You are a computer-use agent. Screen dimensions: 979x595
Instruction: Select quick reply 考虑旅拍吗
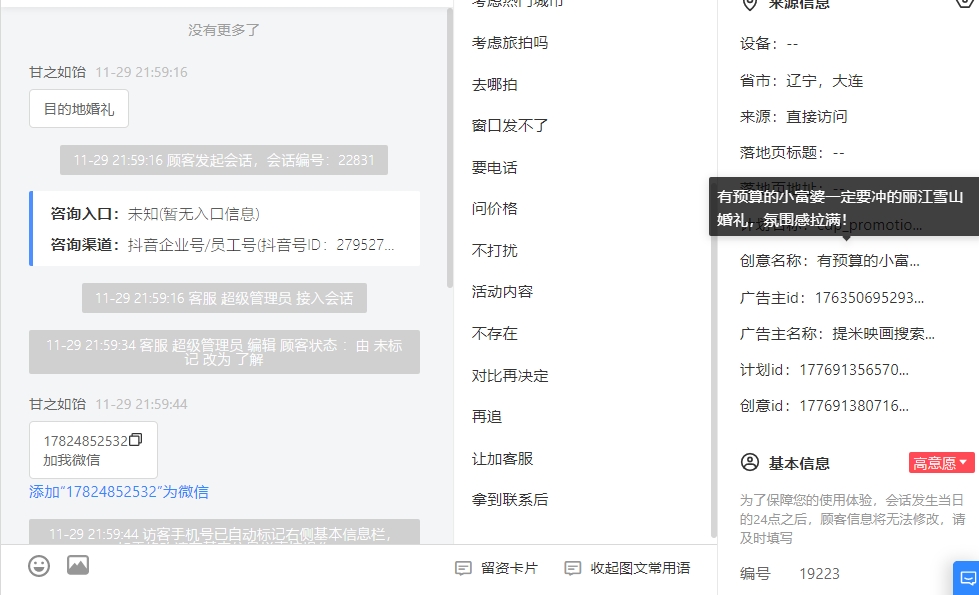tap(509, 42)
